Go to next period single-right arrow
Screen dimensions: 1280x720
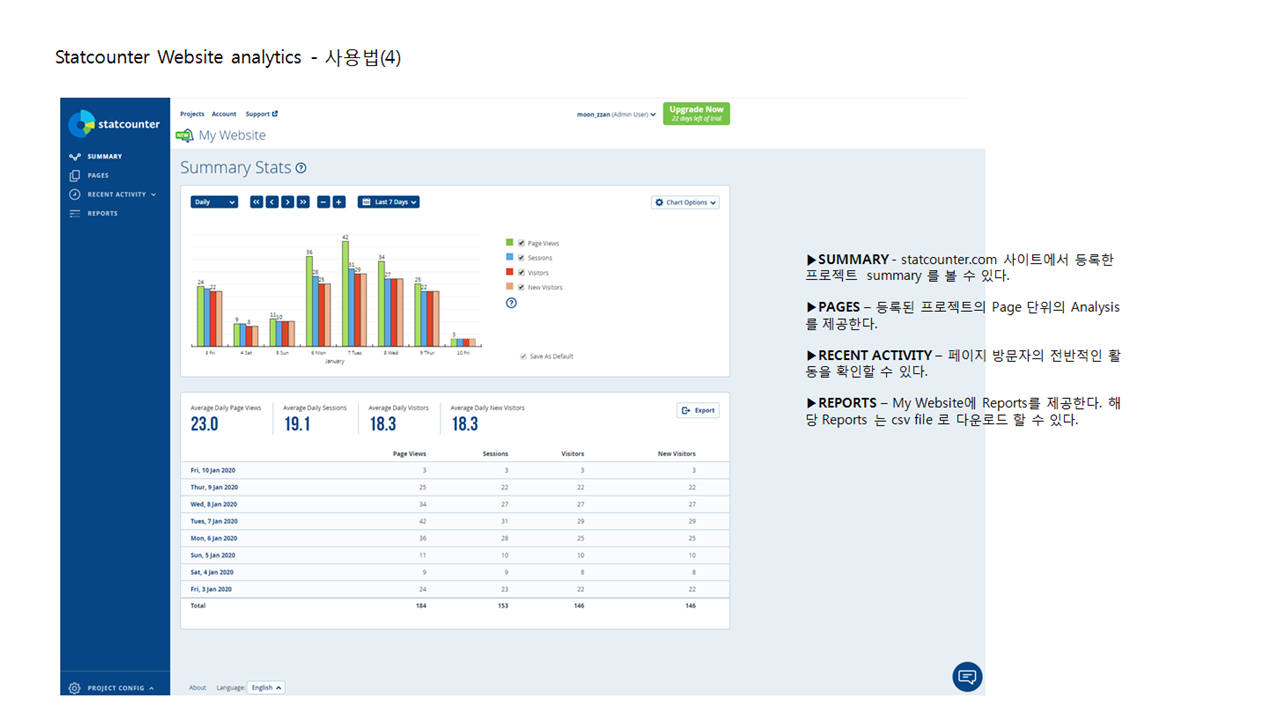pyautogui.click(x=287, y=202)
